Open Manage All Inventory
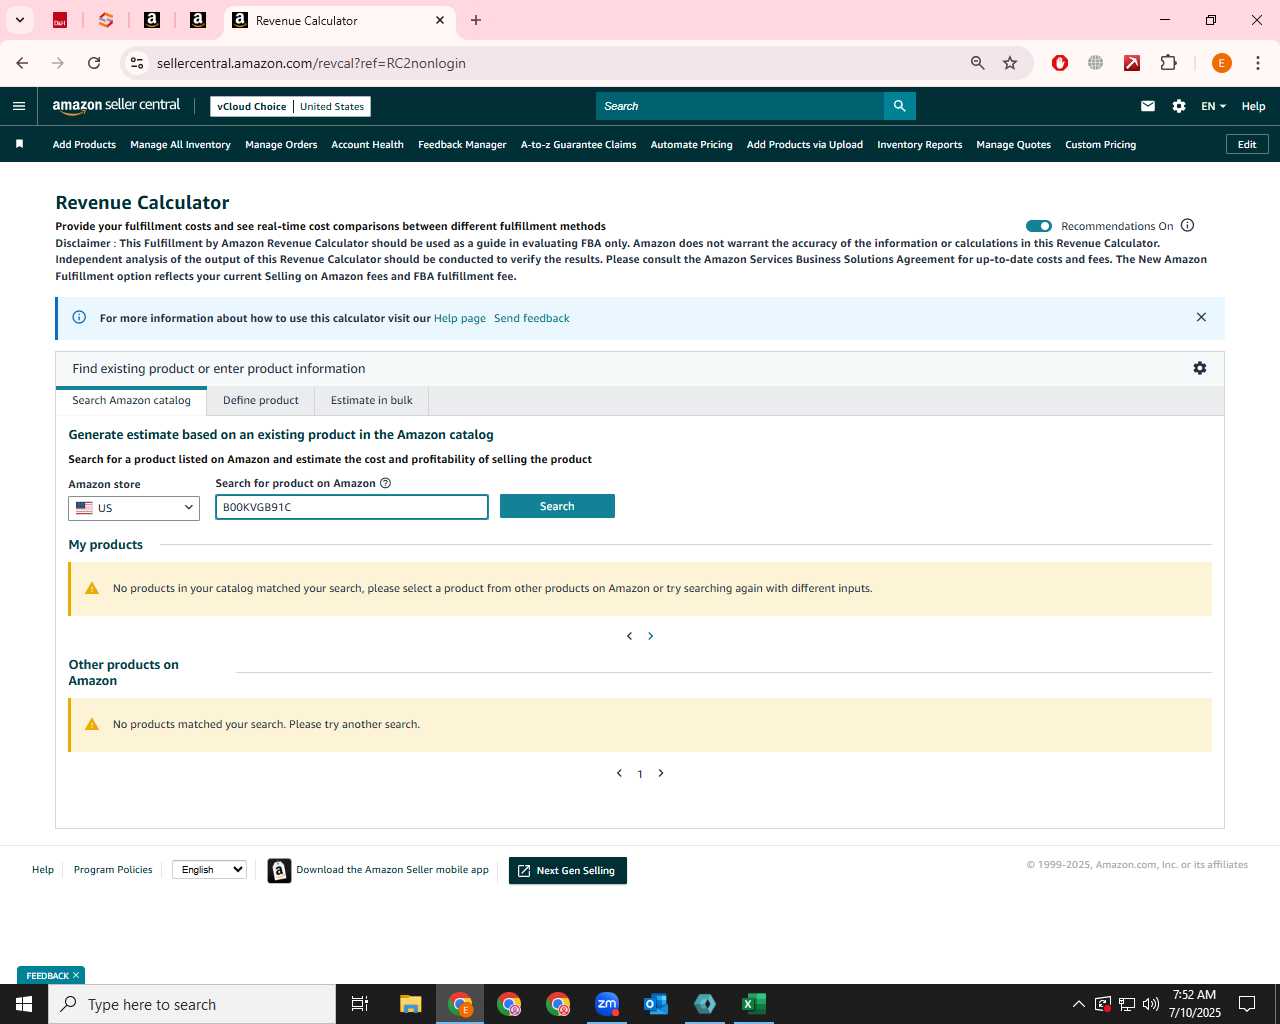 point(180,144)
